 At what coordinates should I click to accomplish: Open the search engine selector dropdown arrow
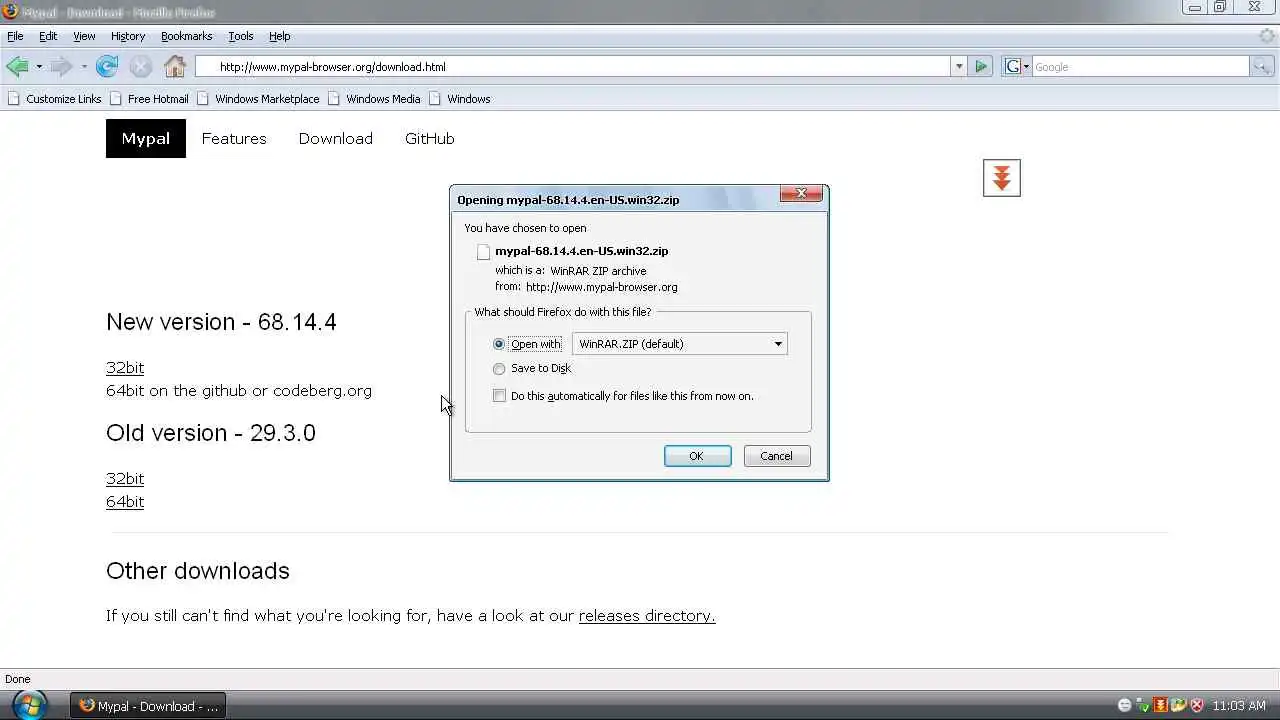[1025, 67]
